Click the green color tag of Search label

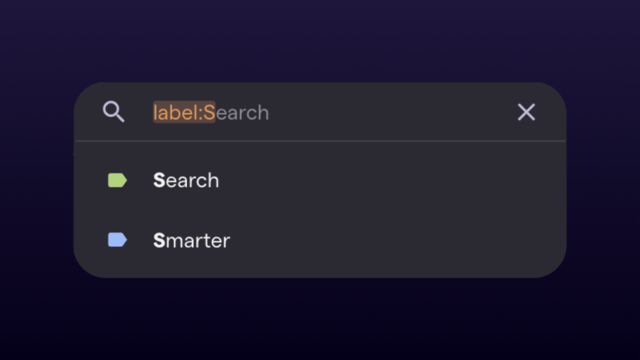[117, 180]
